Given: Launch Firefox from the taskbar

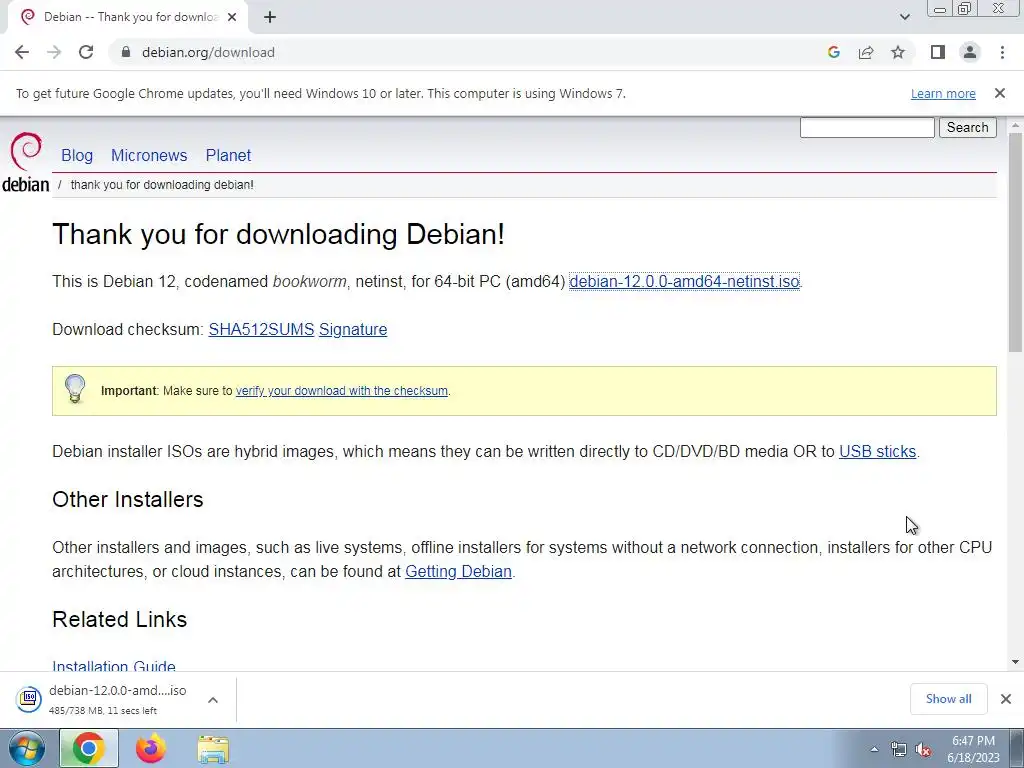Looking at the screenshot, I should 151,748.
